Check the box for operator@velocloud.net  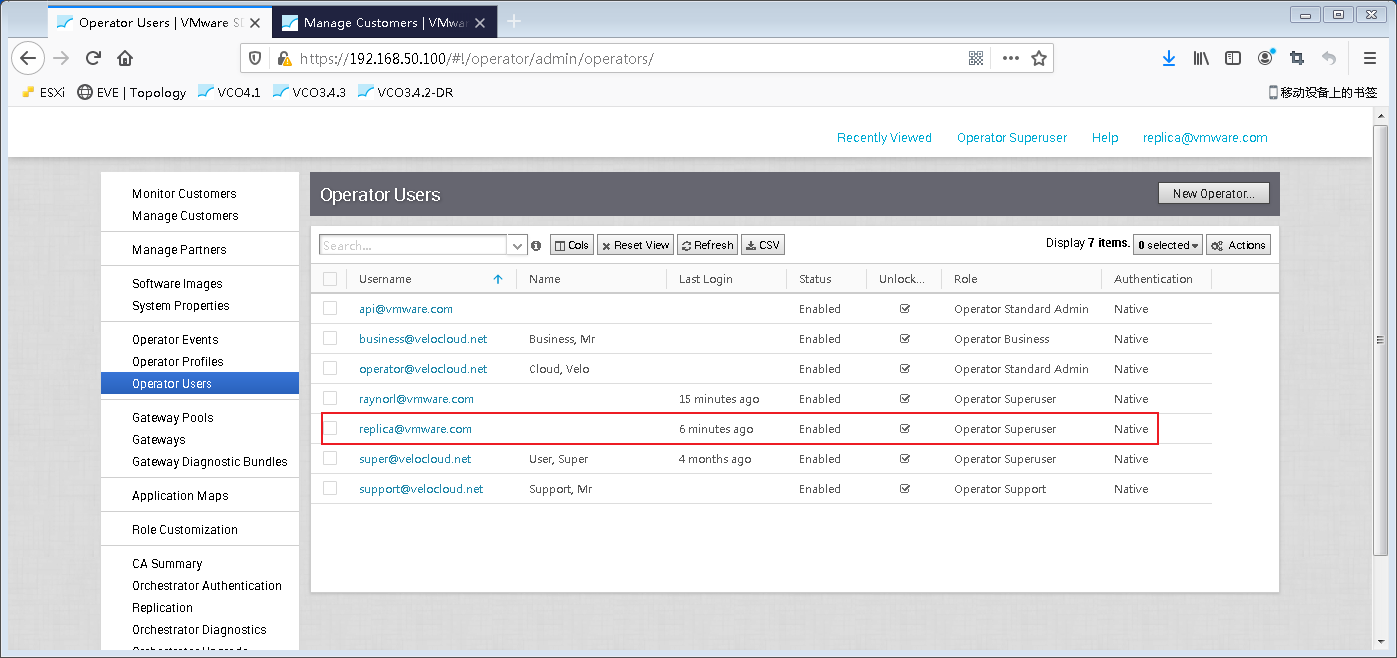(330, 368)
